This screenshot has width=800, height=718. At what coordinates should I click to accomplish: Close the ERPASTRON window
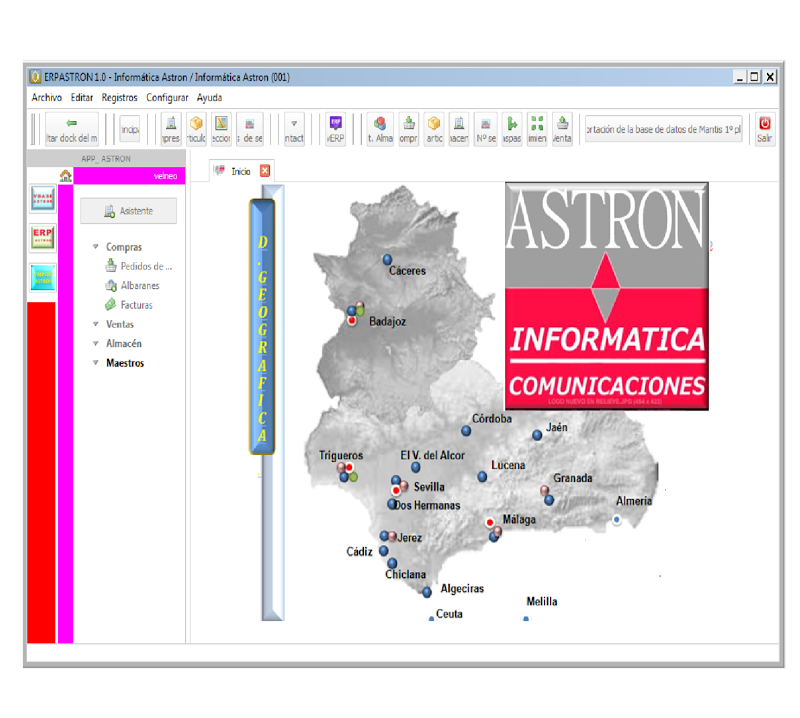pyautogui.click(x=770, y=77)
